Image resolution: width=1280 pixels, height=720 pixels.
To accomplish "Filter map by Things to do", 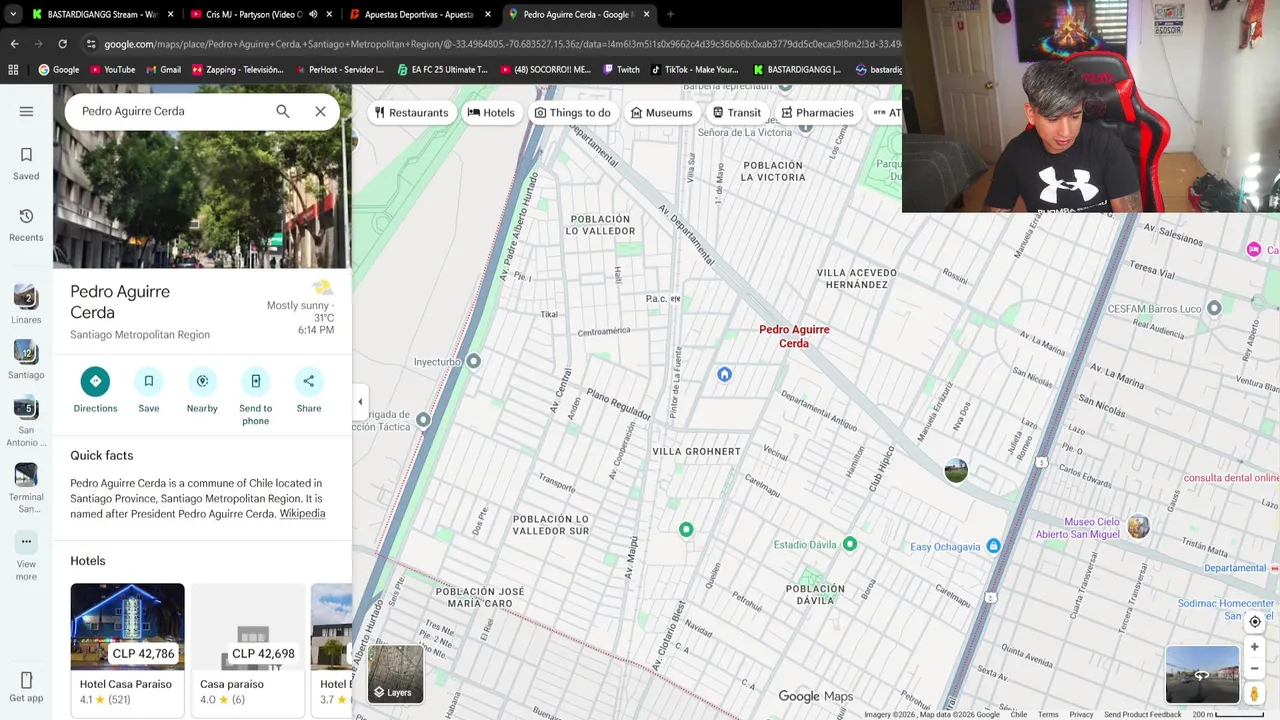I will [573, 112].
